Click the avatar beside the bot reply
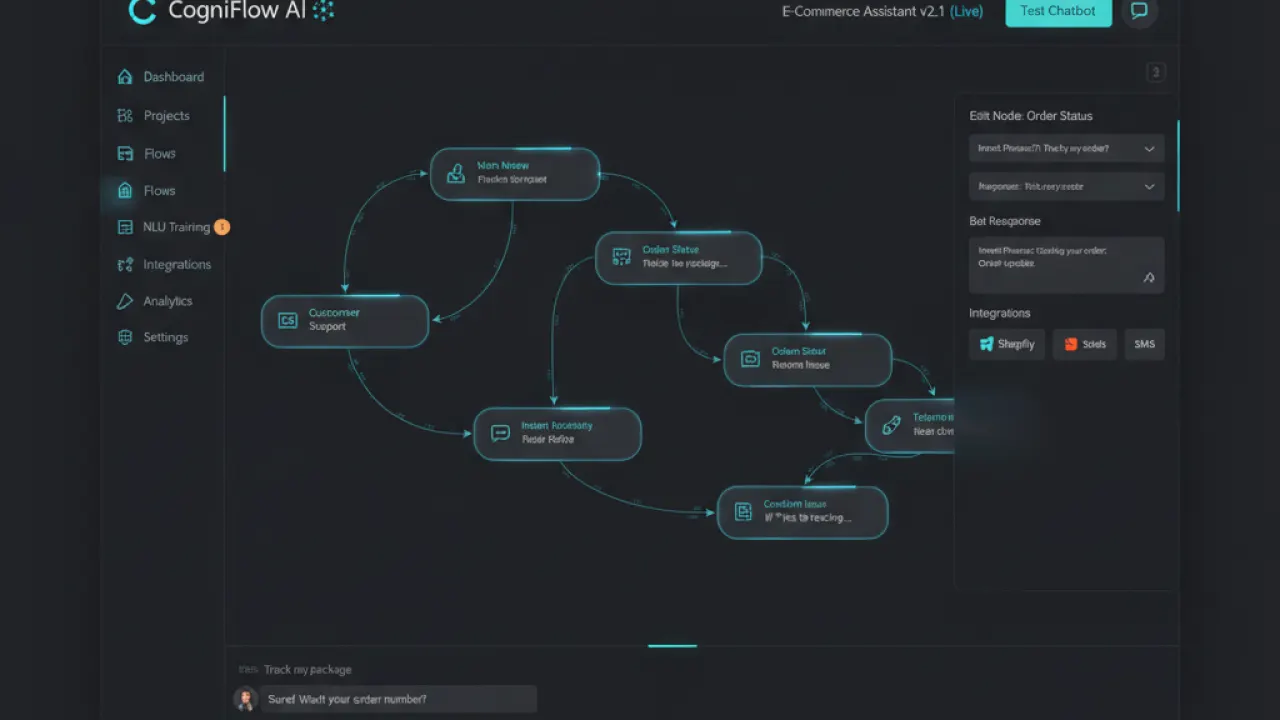This screenshot has height=720, width=1280. (x=245, y=699)
